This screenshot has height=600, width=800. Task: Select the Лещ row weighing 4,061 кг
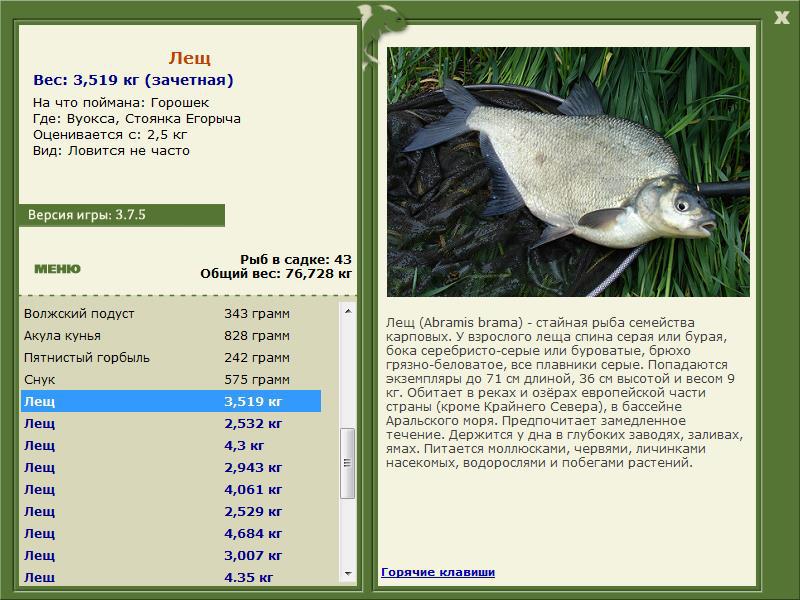pos(171,489)
